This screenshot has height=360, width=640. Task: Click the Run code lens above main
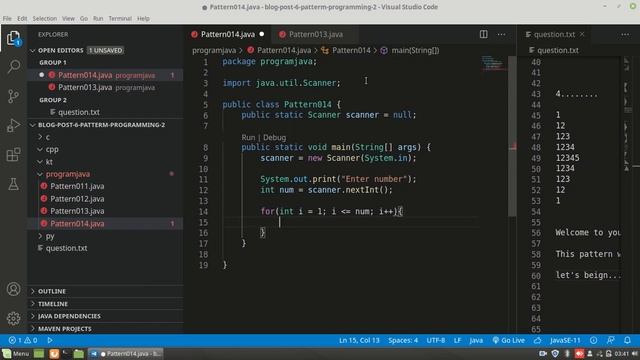[248, 138]
